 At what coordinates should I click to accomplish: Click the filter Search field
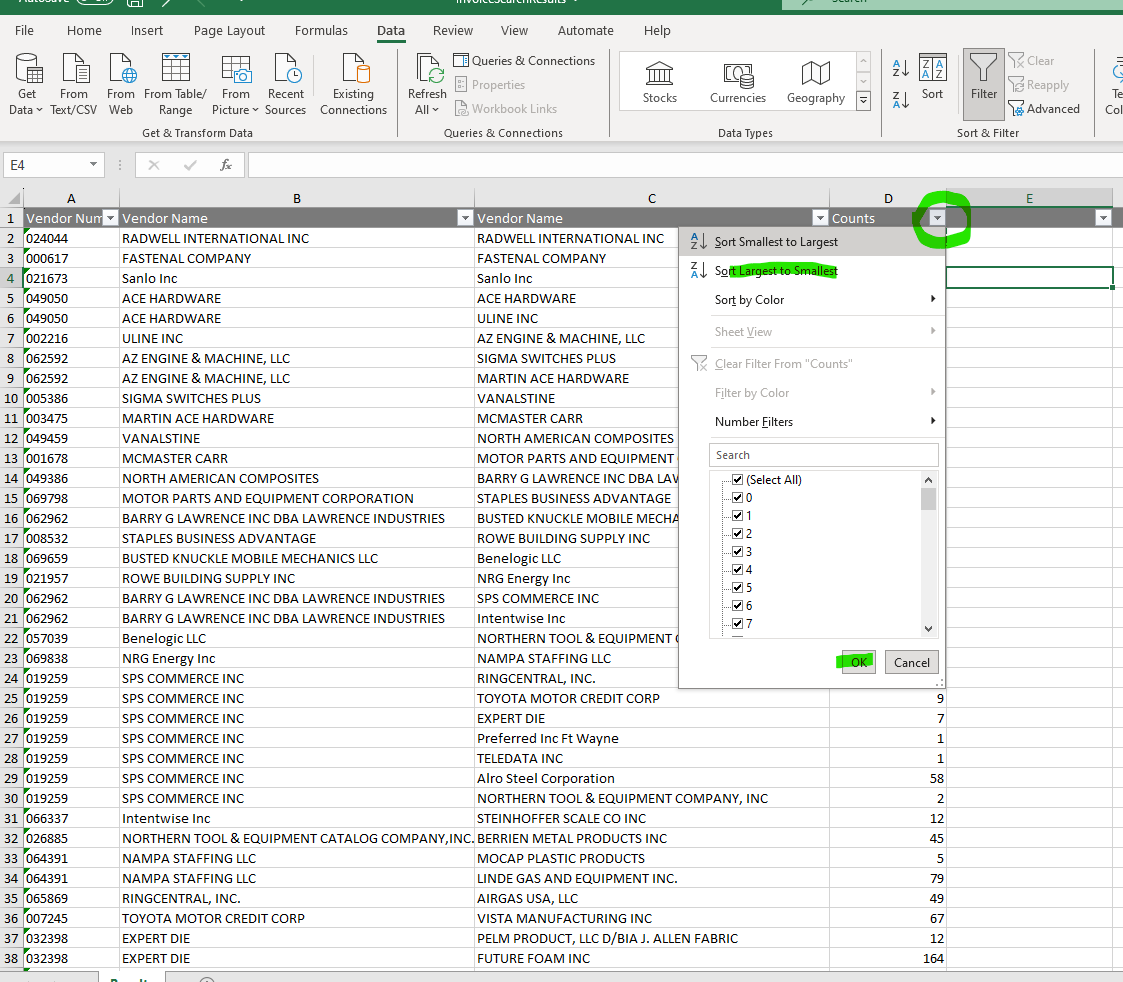pyautogui.click(x=824, y=455)
